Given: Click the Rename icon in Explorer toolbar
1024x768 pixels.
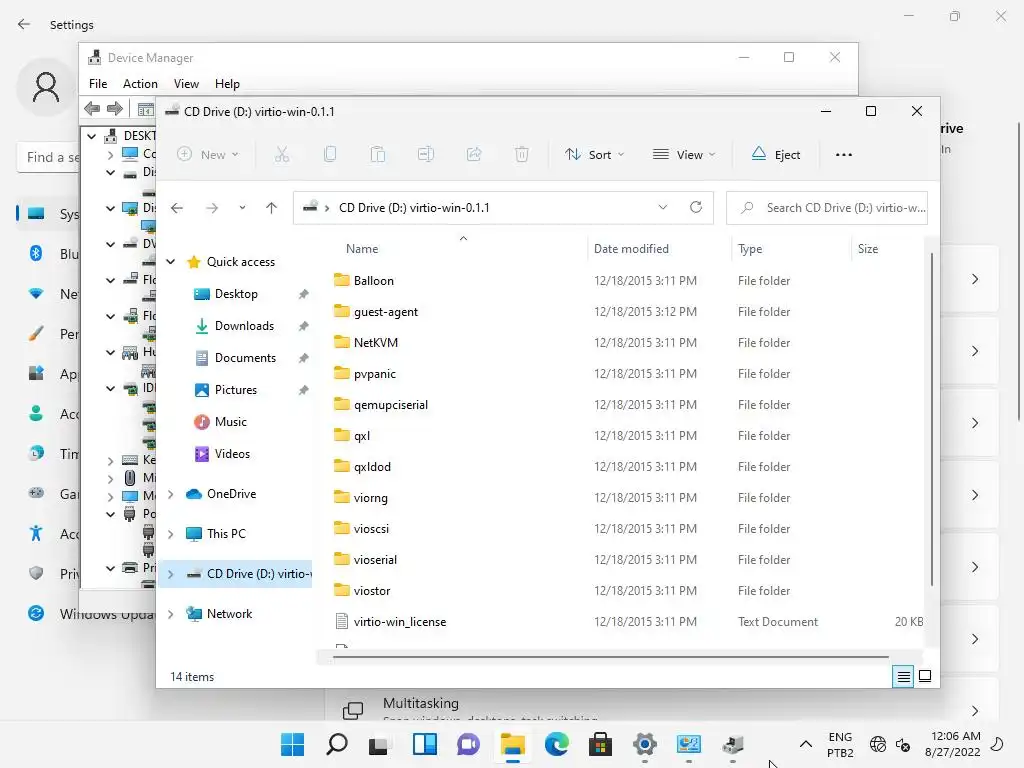Looking at the screenshot, I should [426, 155].
